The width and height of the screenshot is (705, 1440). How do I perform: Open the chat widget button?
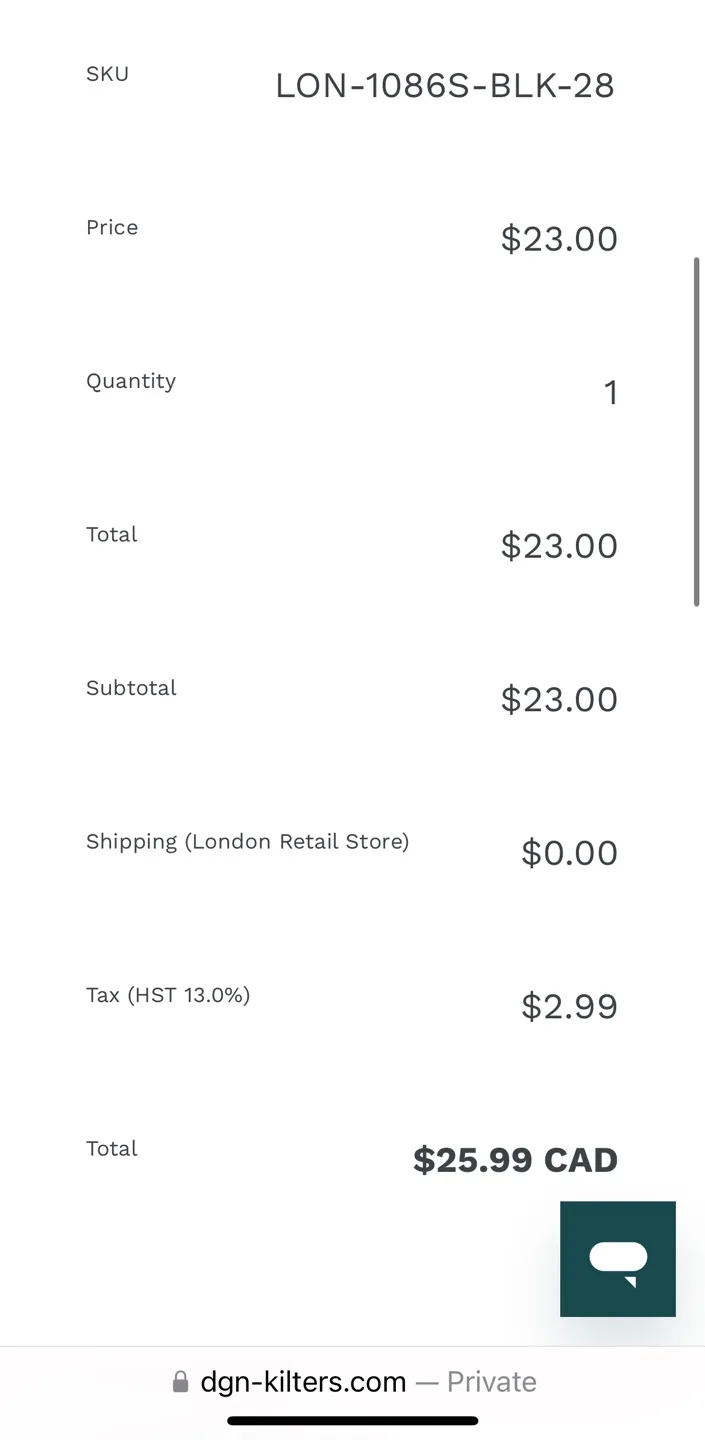pyautogui.click(x=617, y=1258)
